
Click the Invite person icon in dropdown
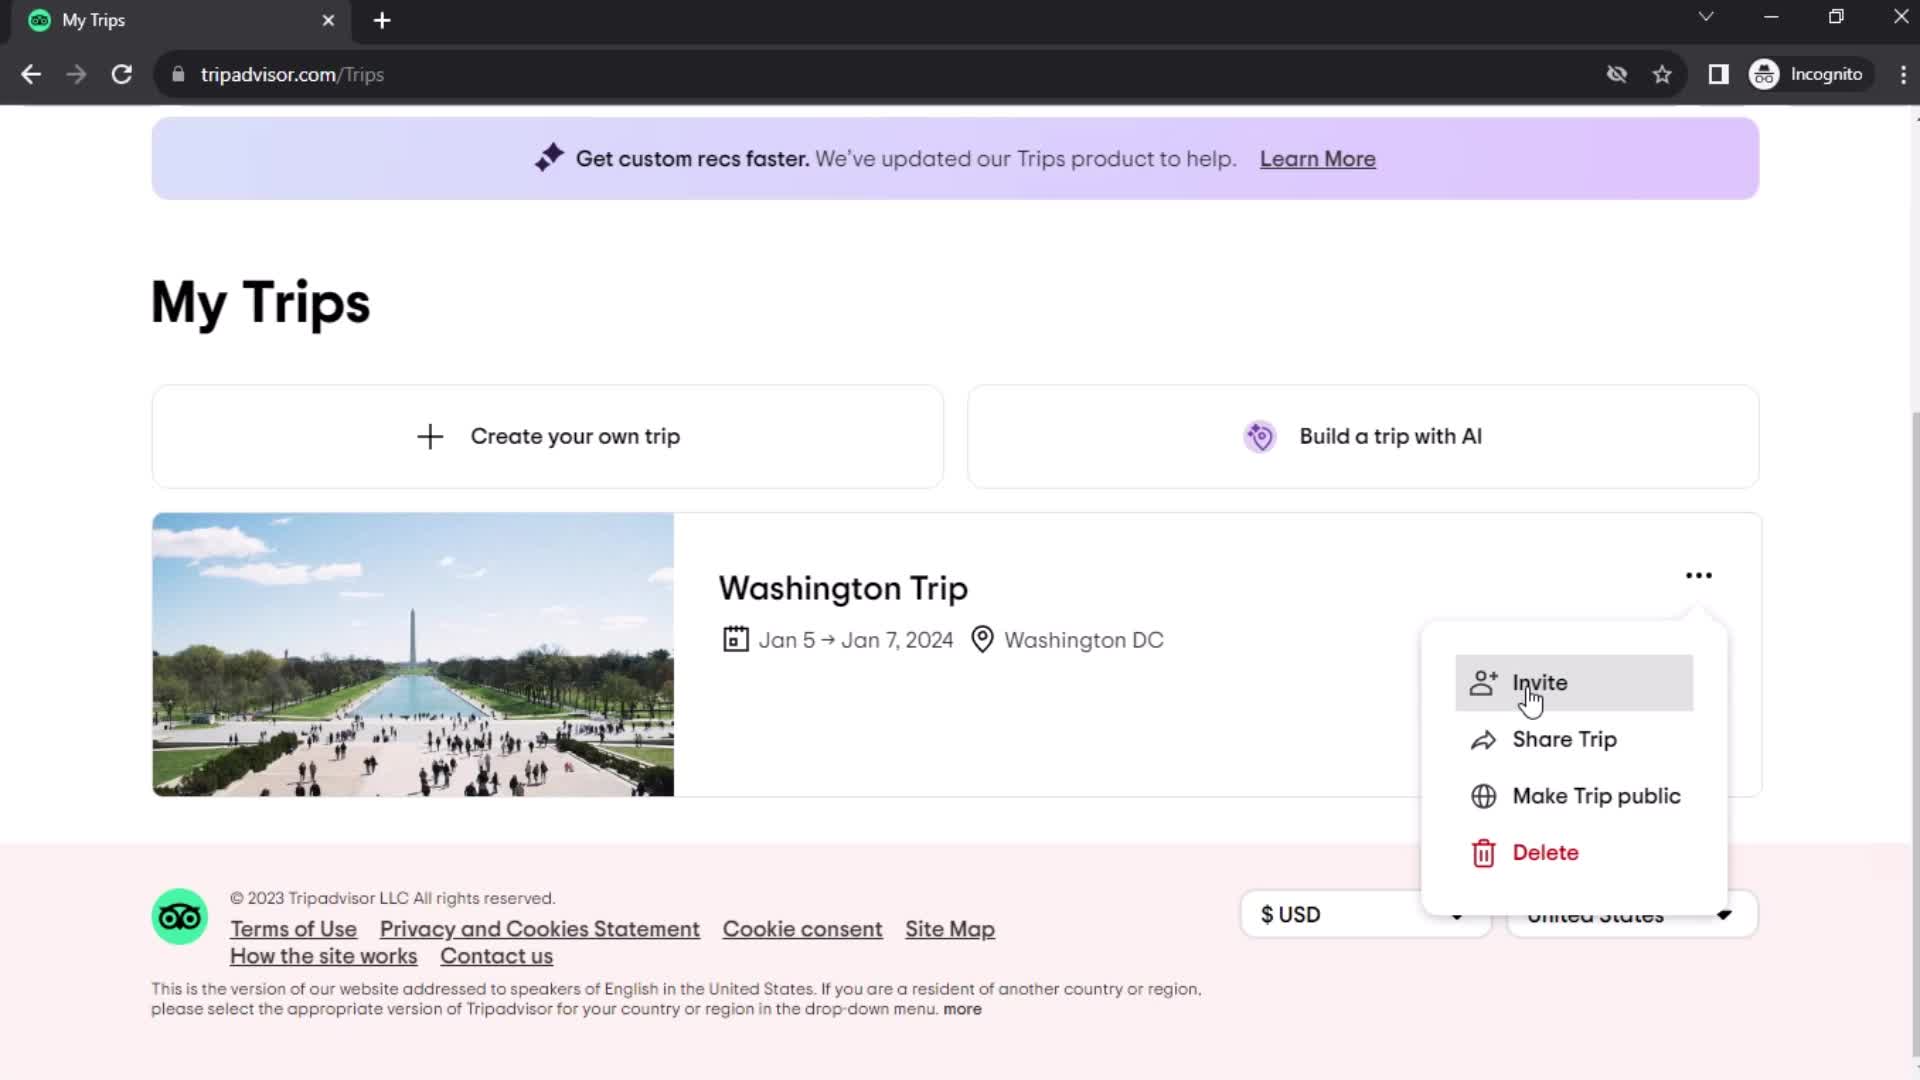(x=1484, y=682)
